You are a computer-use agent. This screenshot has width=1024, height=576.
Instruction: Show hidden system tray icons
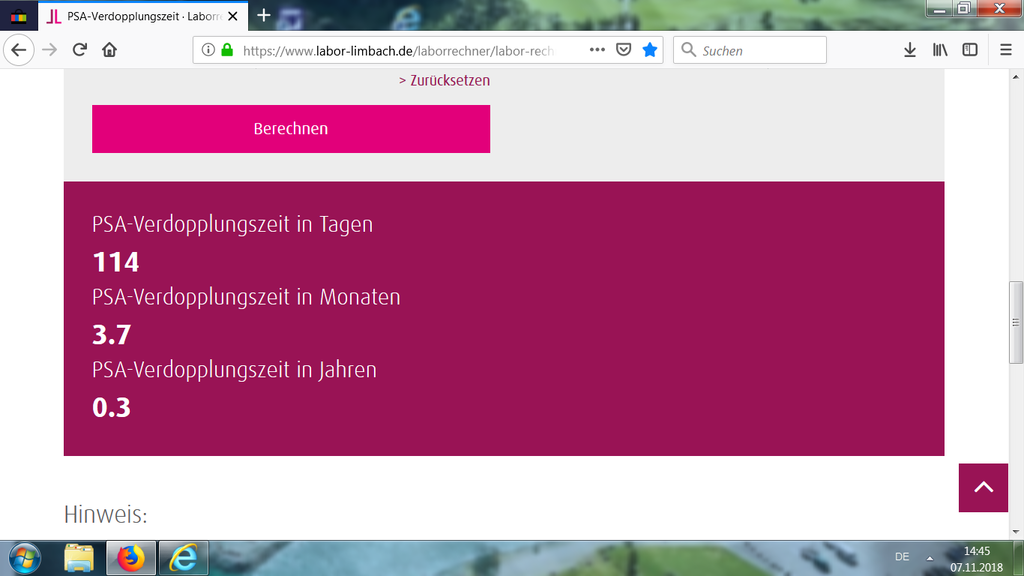[929, 558]
